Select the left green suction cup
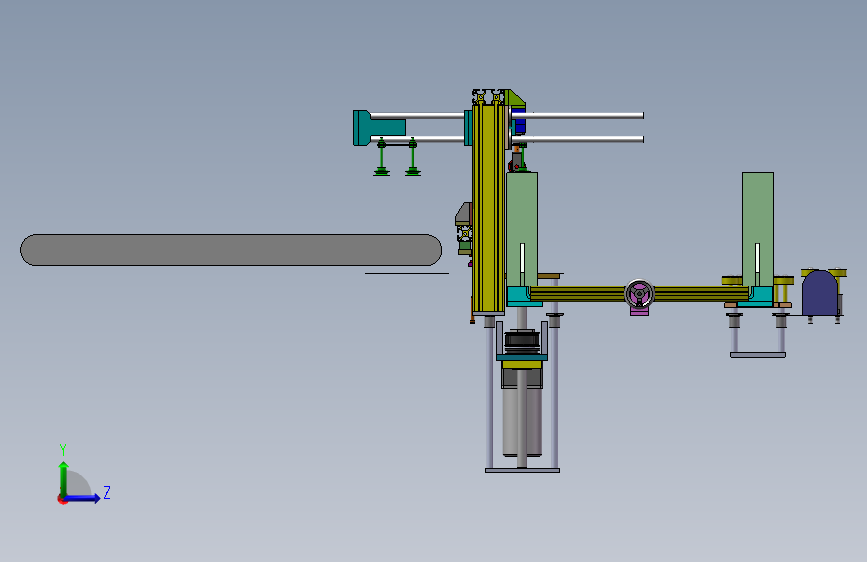The width and height of the screenshot is (867, 562). 382,159
